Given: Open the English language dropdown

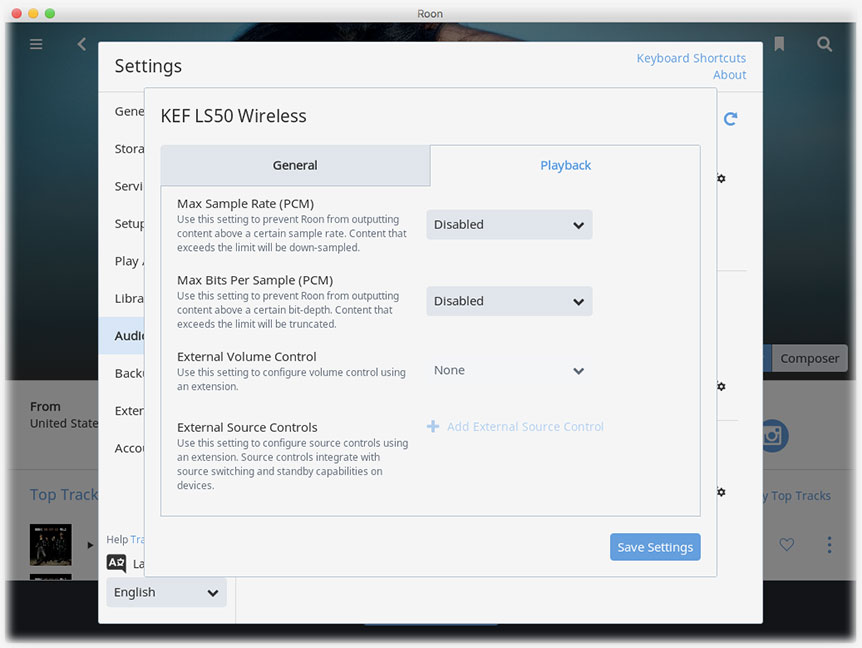Looking at the screenshot, I should [166, 592].
